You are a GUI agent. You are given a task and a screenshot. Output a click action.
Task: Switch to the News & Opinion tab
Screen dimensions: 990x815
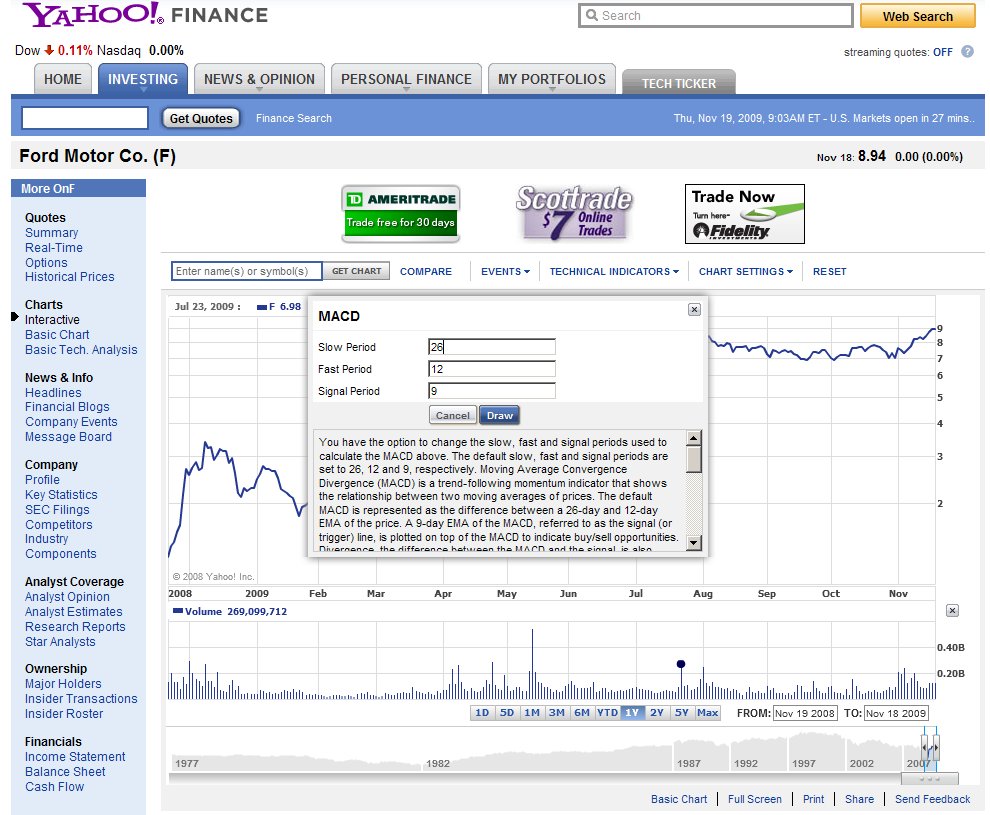click(259, 79)
